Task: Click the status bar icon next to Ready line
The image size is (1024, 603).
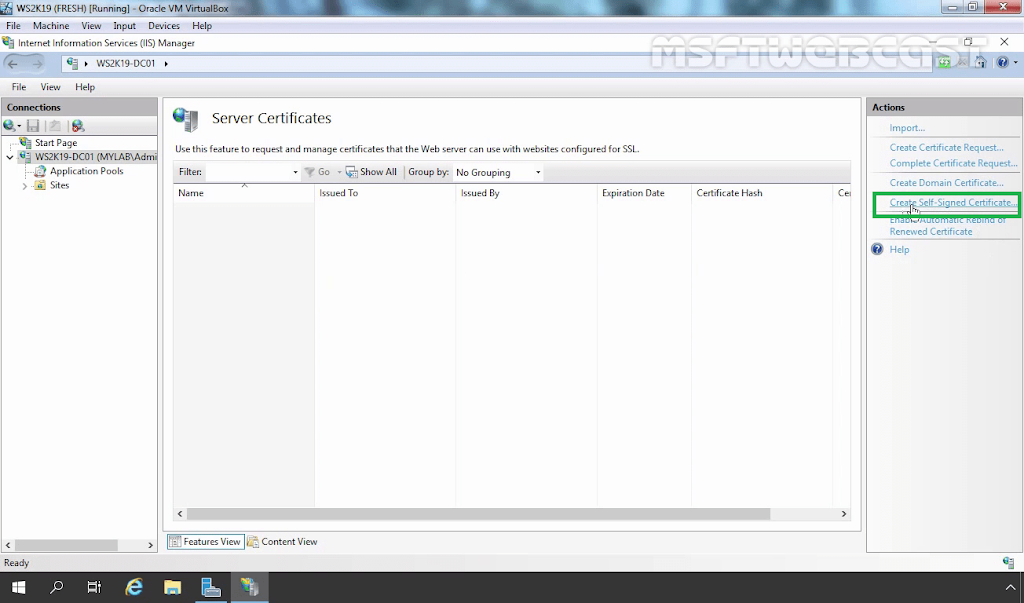Action: click(1009, 562)
